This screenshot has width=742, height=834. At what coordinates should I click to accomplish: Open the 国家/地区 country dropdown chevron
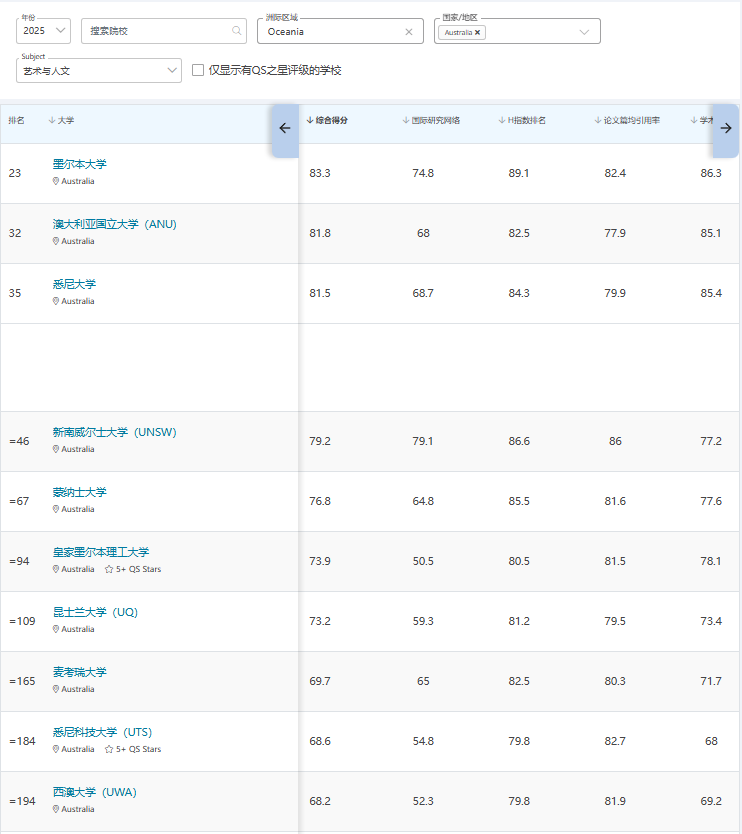click(x=584, y=32)
